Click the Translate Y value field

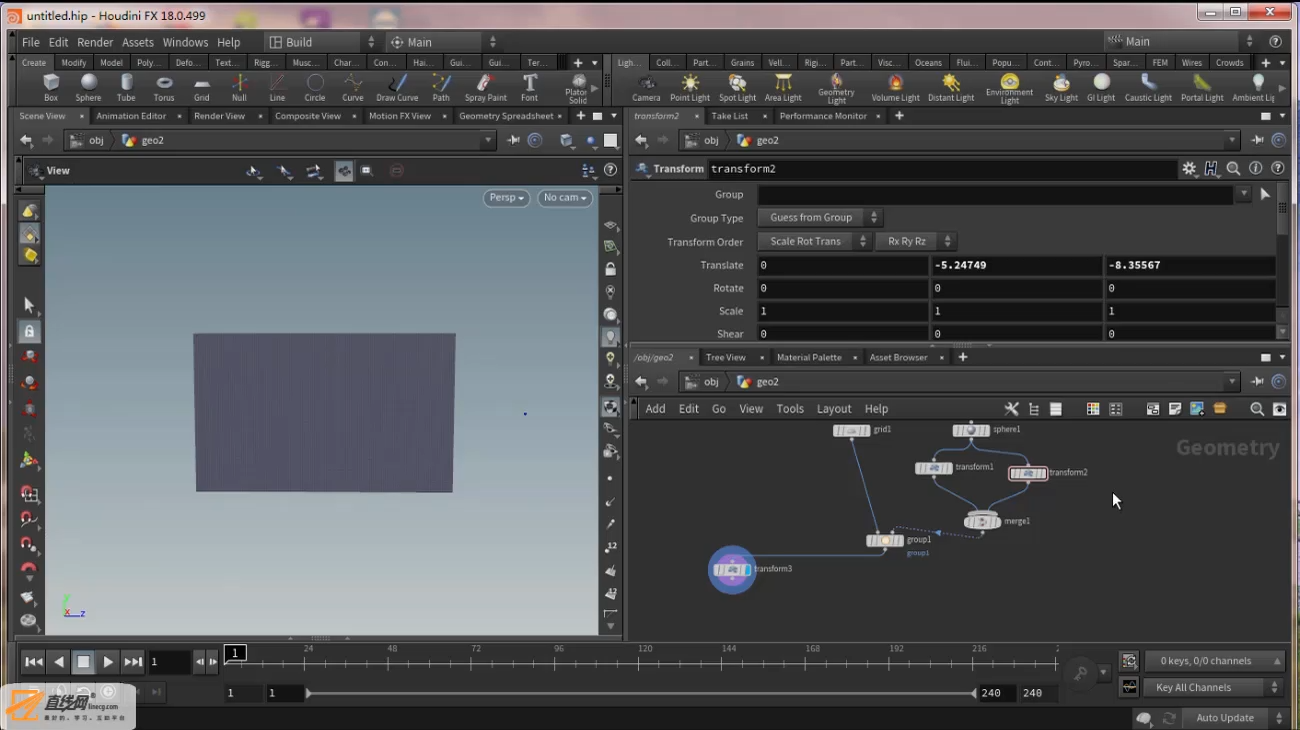coord(1016,265)
